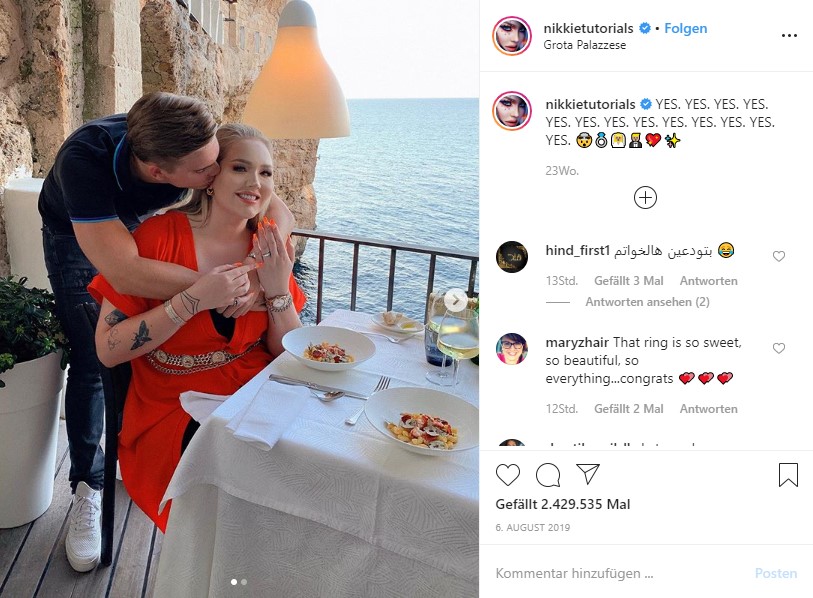The image size is (813, 598).
Task: Reply to hind_first1's comment via Antworten
Action: (x=709, y=281)
